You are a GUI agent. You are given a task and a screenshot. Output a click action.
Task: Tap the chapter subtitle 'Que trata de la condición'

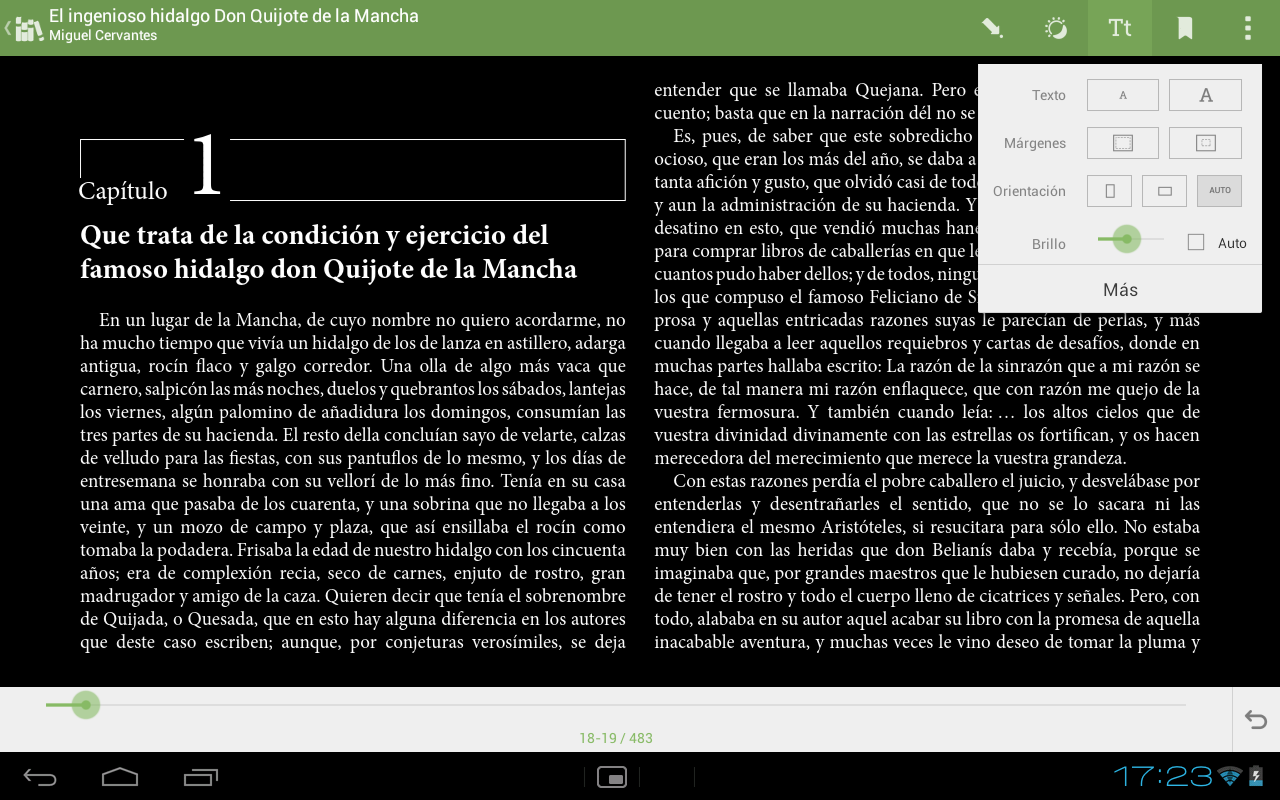pyautogui.click(x=329, y=252)
